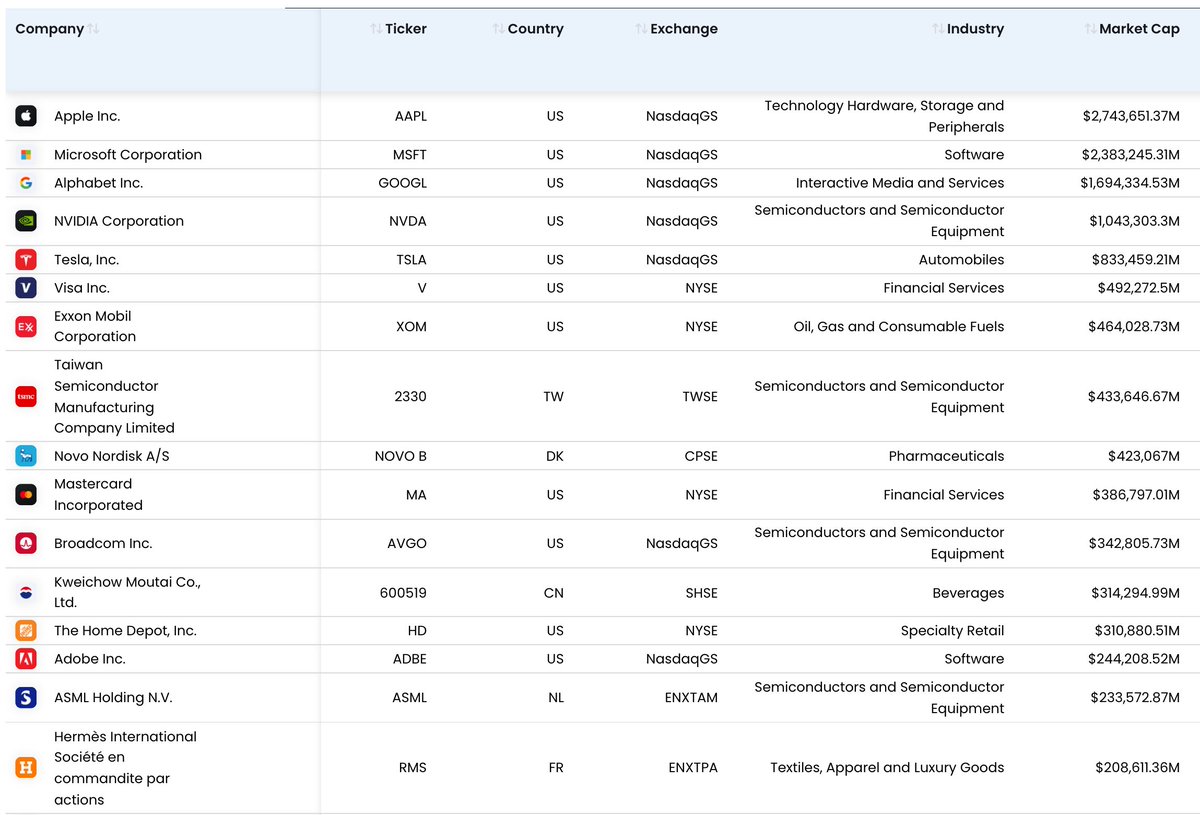Screen dimensions: 1200x815
Task: Select the MSFT ticker cell
Action: point(410,155)
